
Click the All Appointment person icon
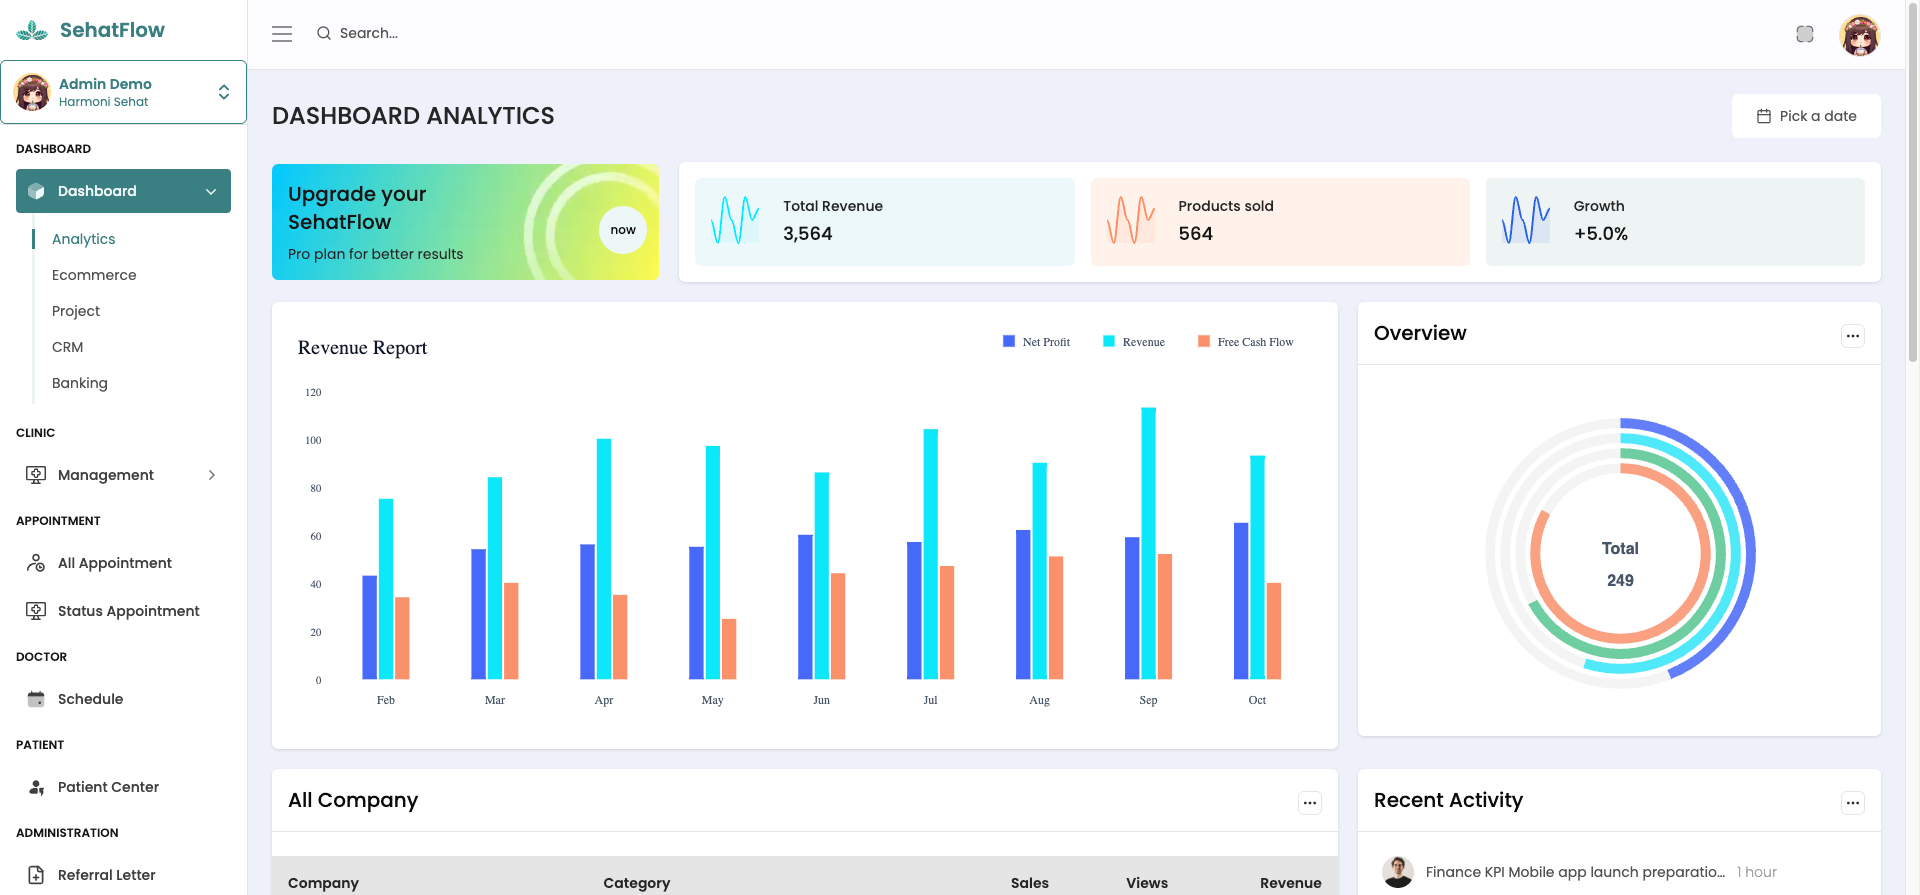(36, 563)
